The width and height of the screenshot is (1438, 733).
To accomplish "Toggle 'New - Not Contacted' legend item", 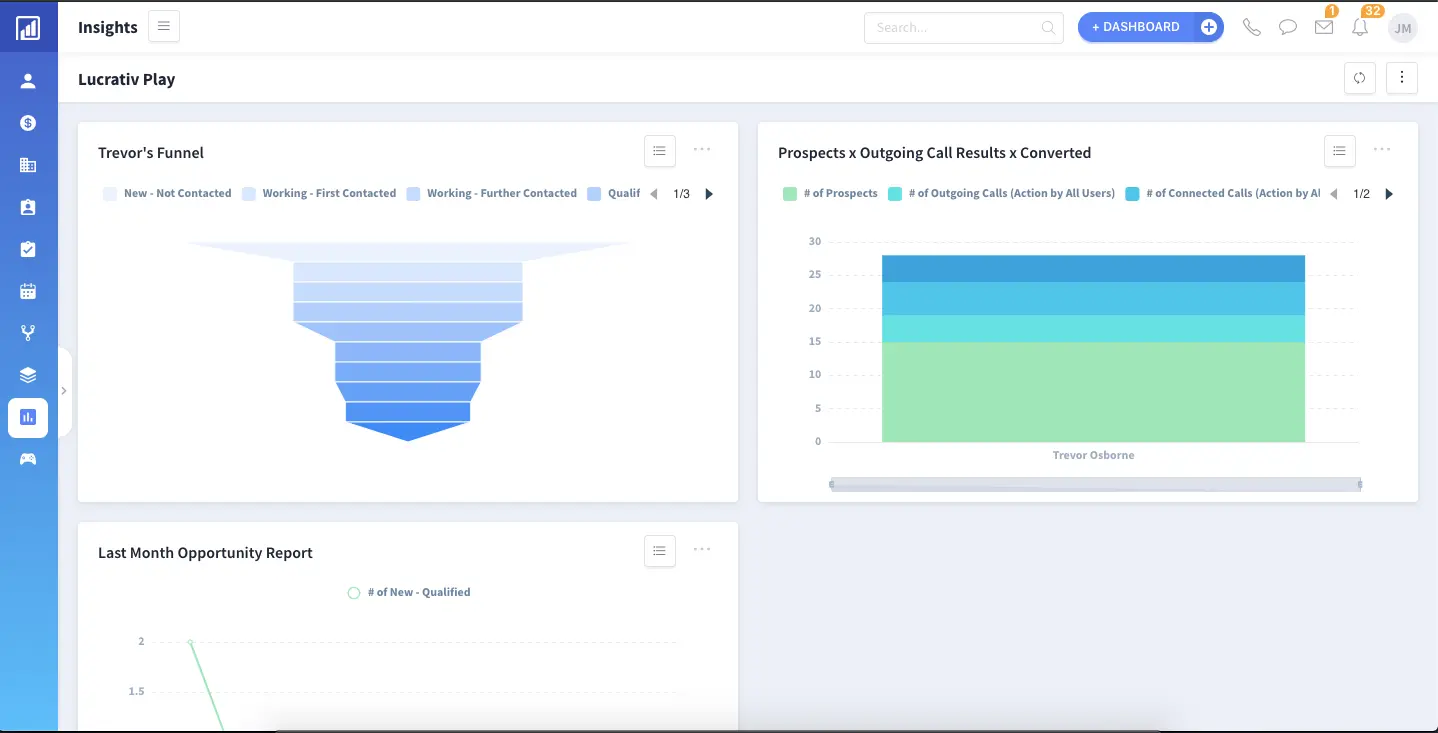I will tap(168, 194).
